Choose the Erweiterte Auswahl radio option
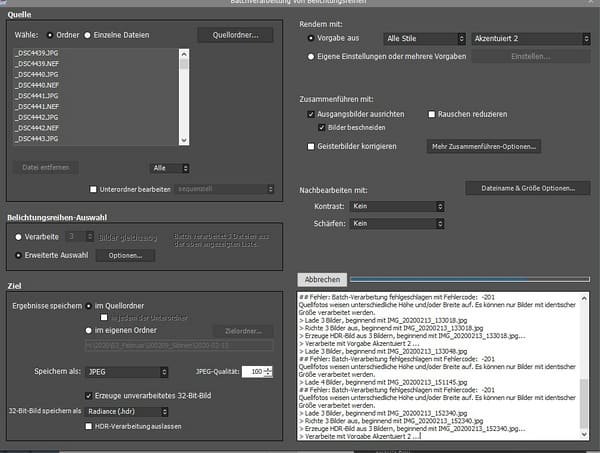Screen dimensions: 600x453 point(18,256)
